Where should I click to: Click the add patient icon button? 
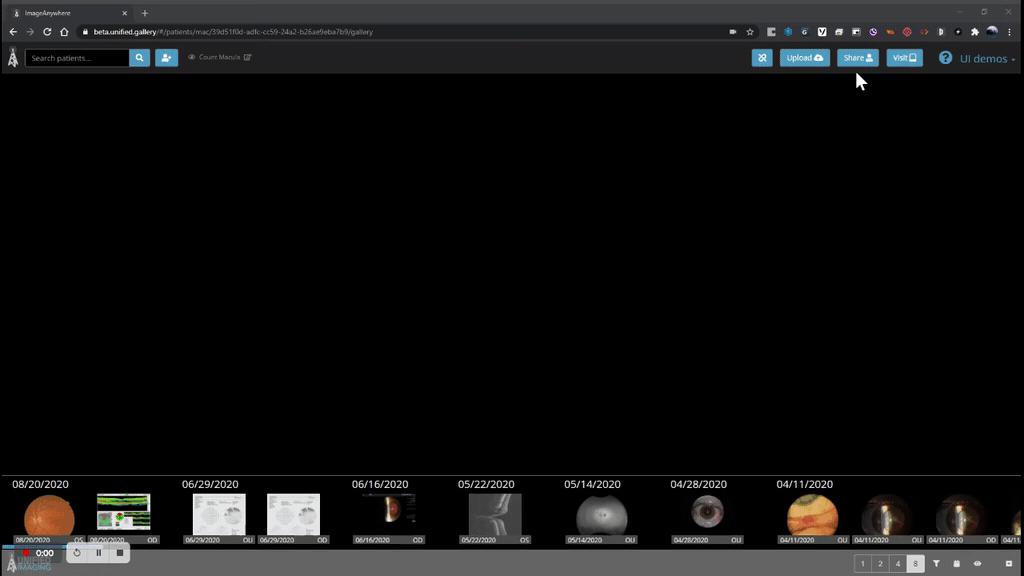click(x=166, y=58)
